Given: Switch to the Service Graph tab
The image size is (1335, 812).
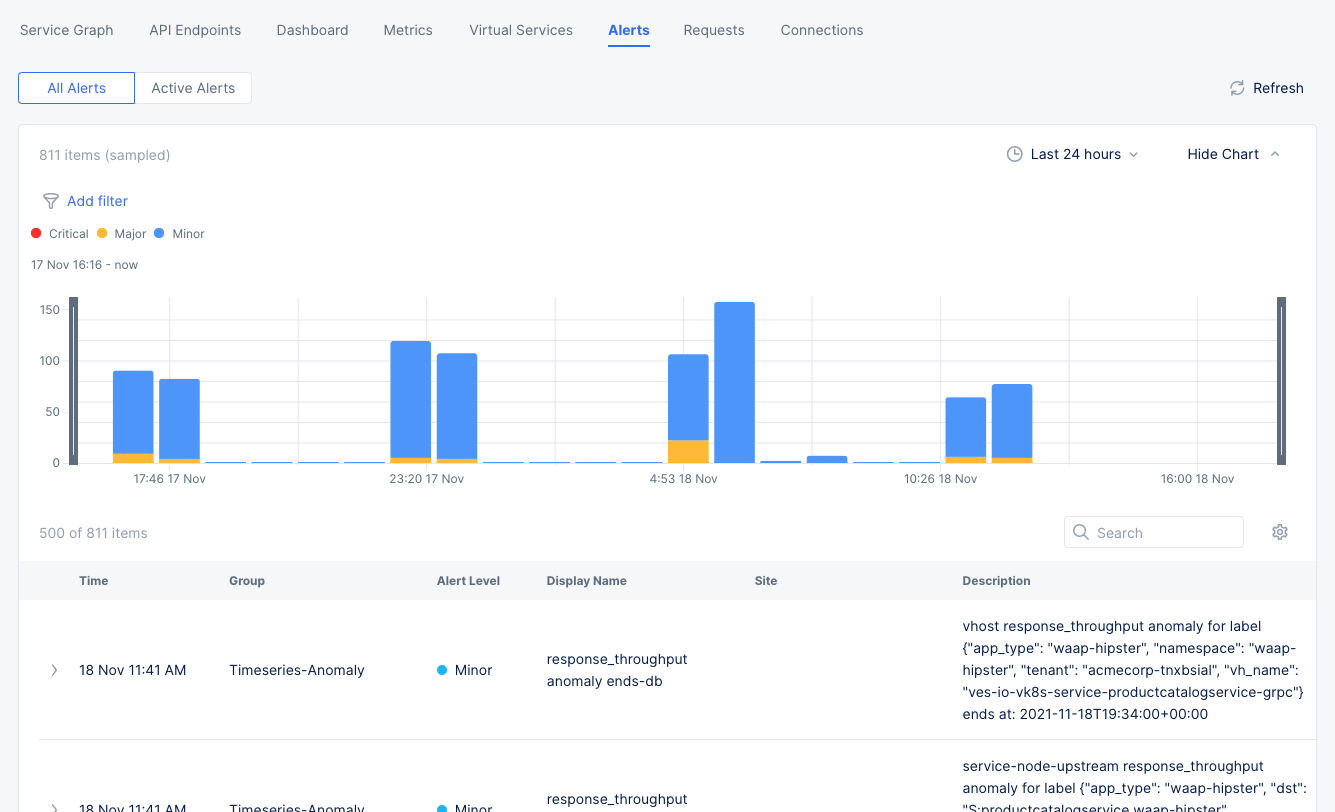Looking at the screenshot, I should coord(66,30).
